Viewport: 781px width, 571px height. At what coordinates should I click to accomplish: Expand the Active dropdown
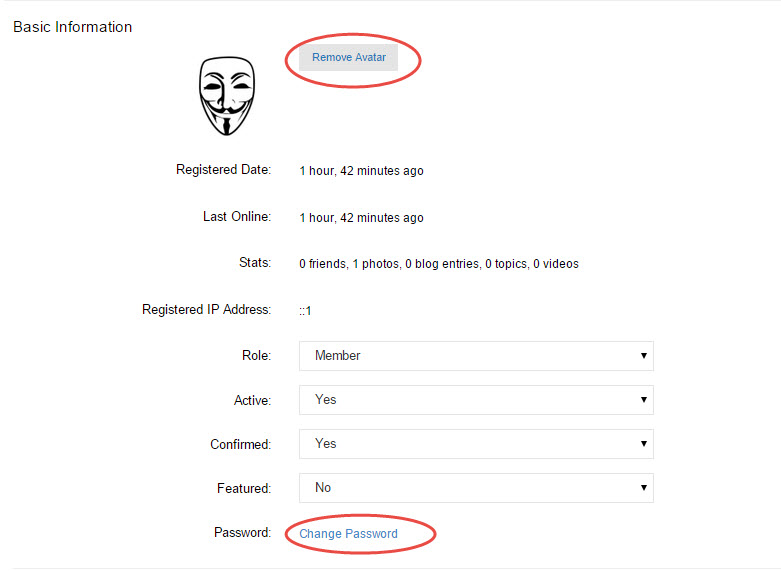476,400
